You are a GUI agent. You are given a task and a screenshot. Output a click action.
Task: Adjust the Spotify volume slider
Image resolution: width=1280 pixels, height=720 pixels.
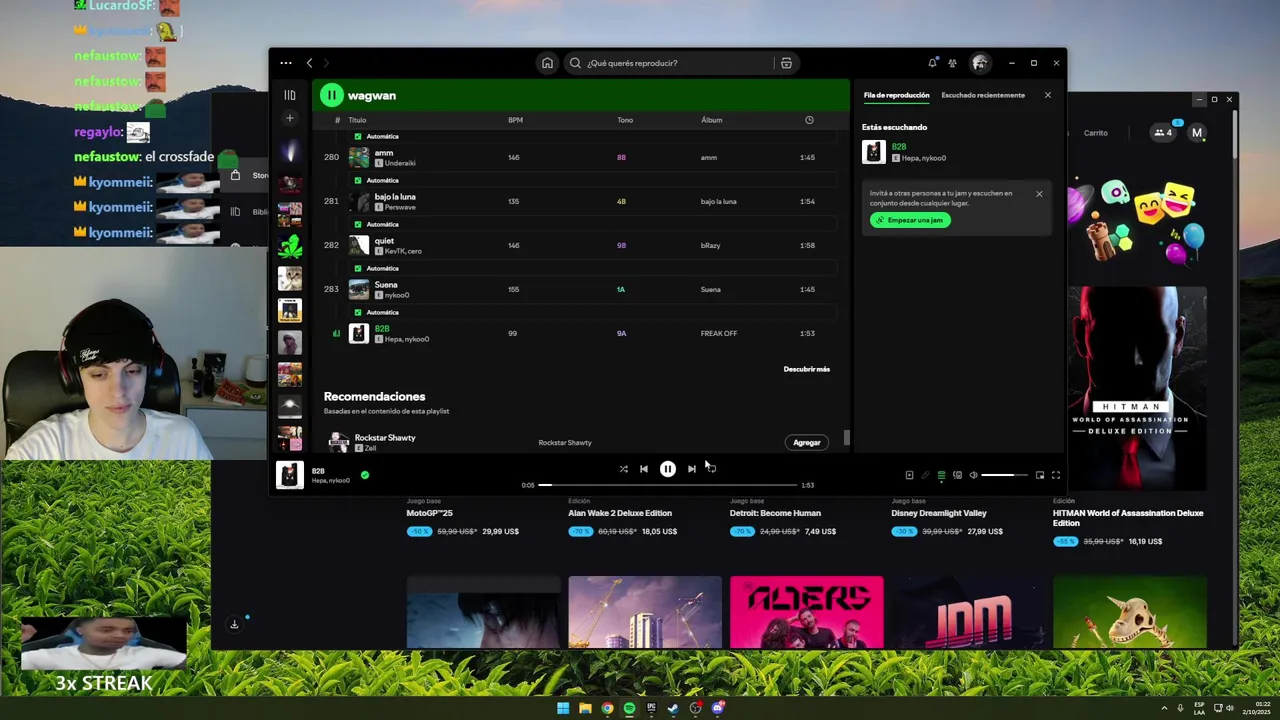1004,475
